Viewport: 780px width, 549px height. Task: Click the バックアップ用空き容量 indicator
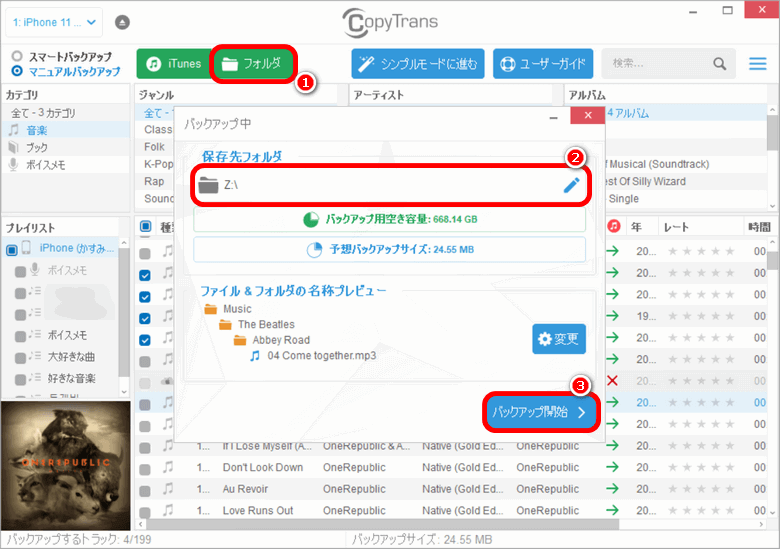click(390, 219)
